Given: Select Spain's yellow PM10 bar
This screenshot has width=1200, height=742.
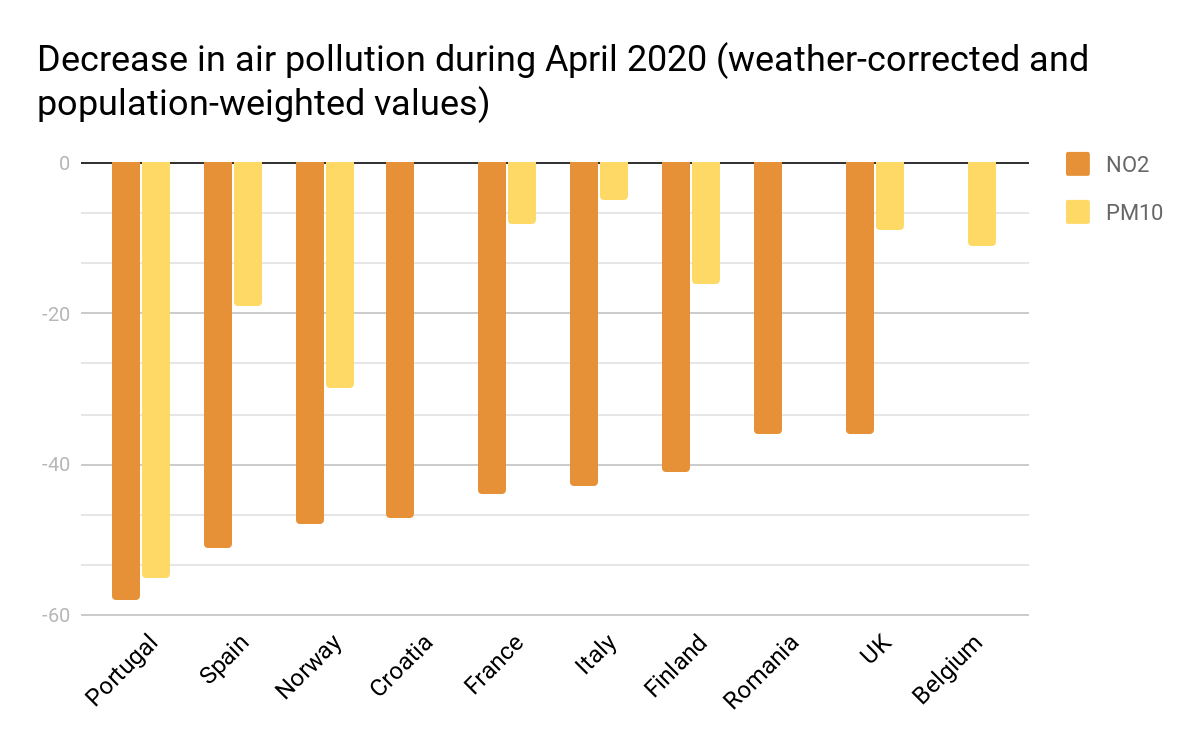Looking at the screenshot, I should [x=248, y=233].
